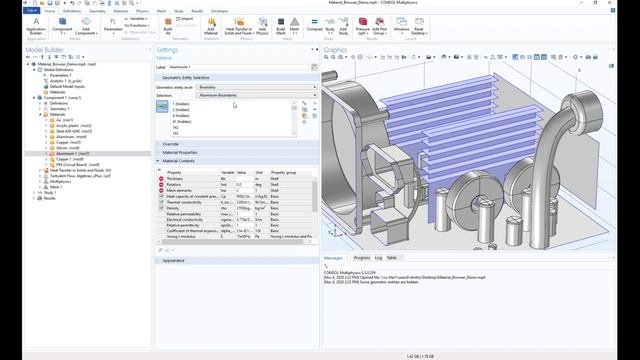Toggle the active selection switch button
The height and width of the screenshot is (360, 640).
[x=162, y=107]
